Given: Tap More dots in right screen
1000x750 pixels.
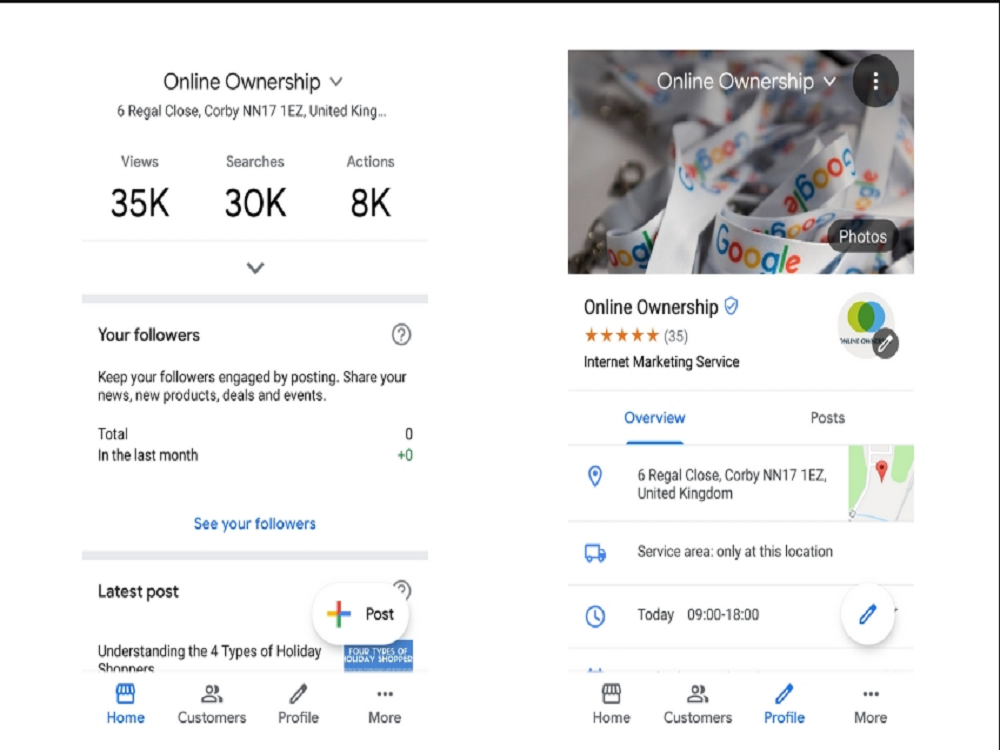Looking at the screenshot, I should [871, 704].
